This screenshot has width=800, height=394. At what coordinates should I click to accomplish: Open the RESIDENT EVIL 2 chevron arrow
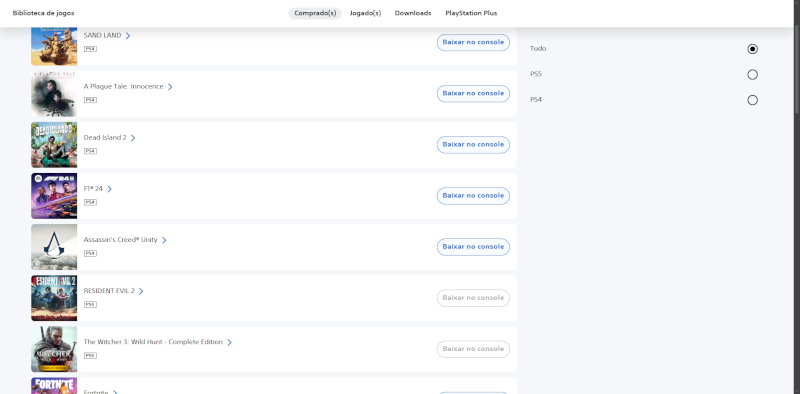(141, 291)
